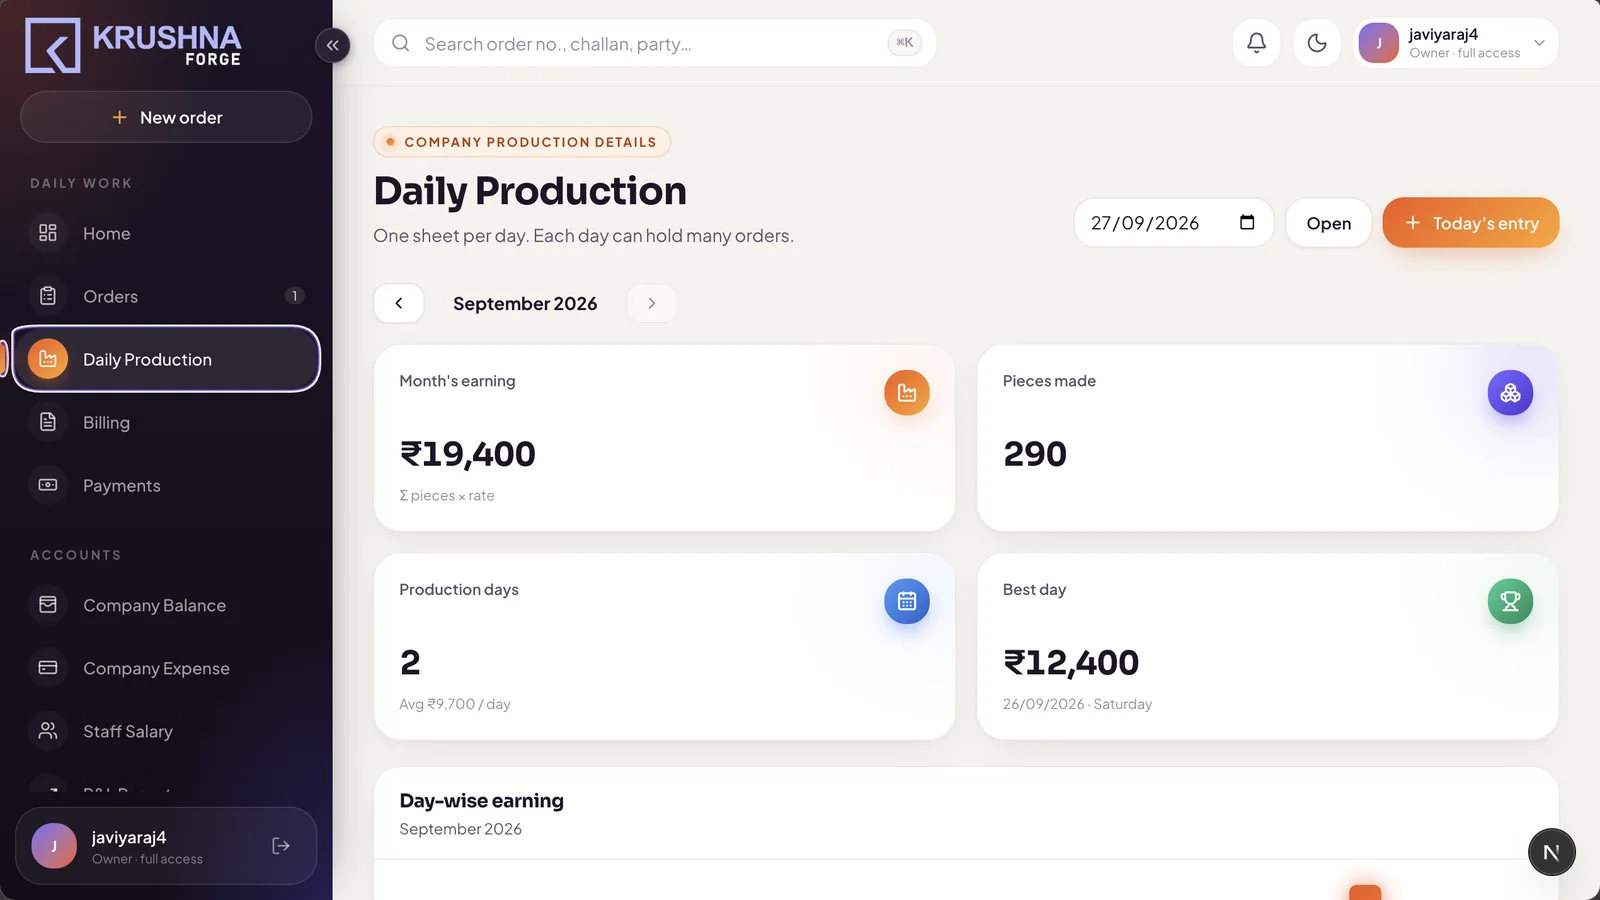Image resolution: width=1600 pixels, height=900 pixels.
Task: Click Pieces made purple icon
Action: point(1510,393)
